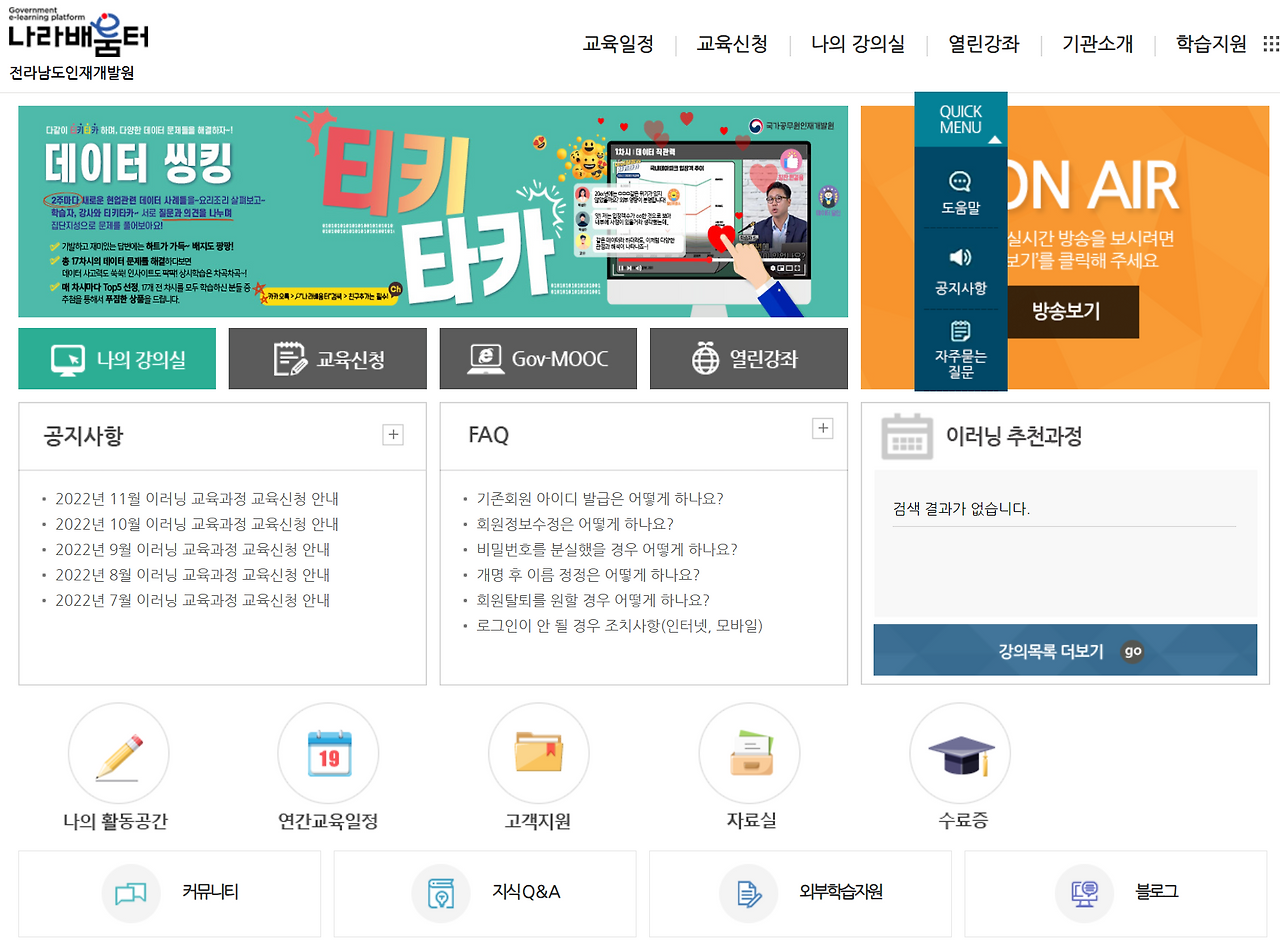Screen dimensions: 1280x950
Task: Collapse the QUICK MENU with its arrow
Action: 994,140
